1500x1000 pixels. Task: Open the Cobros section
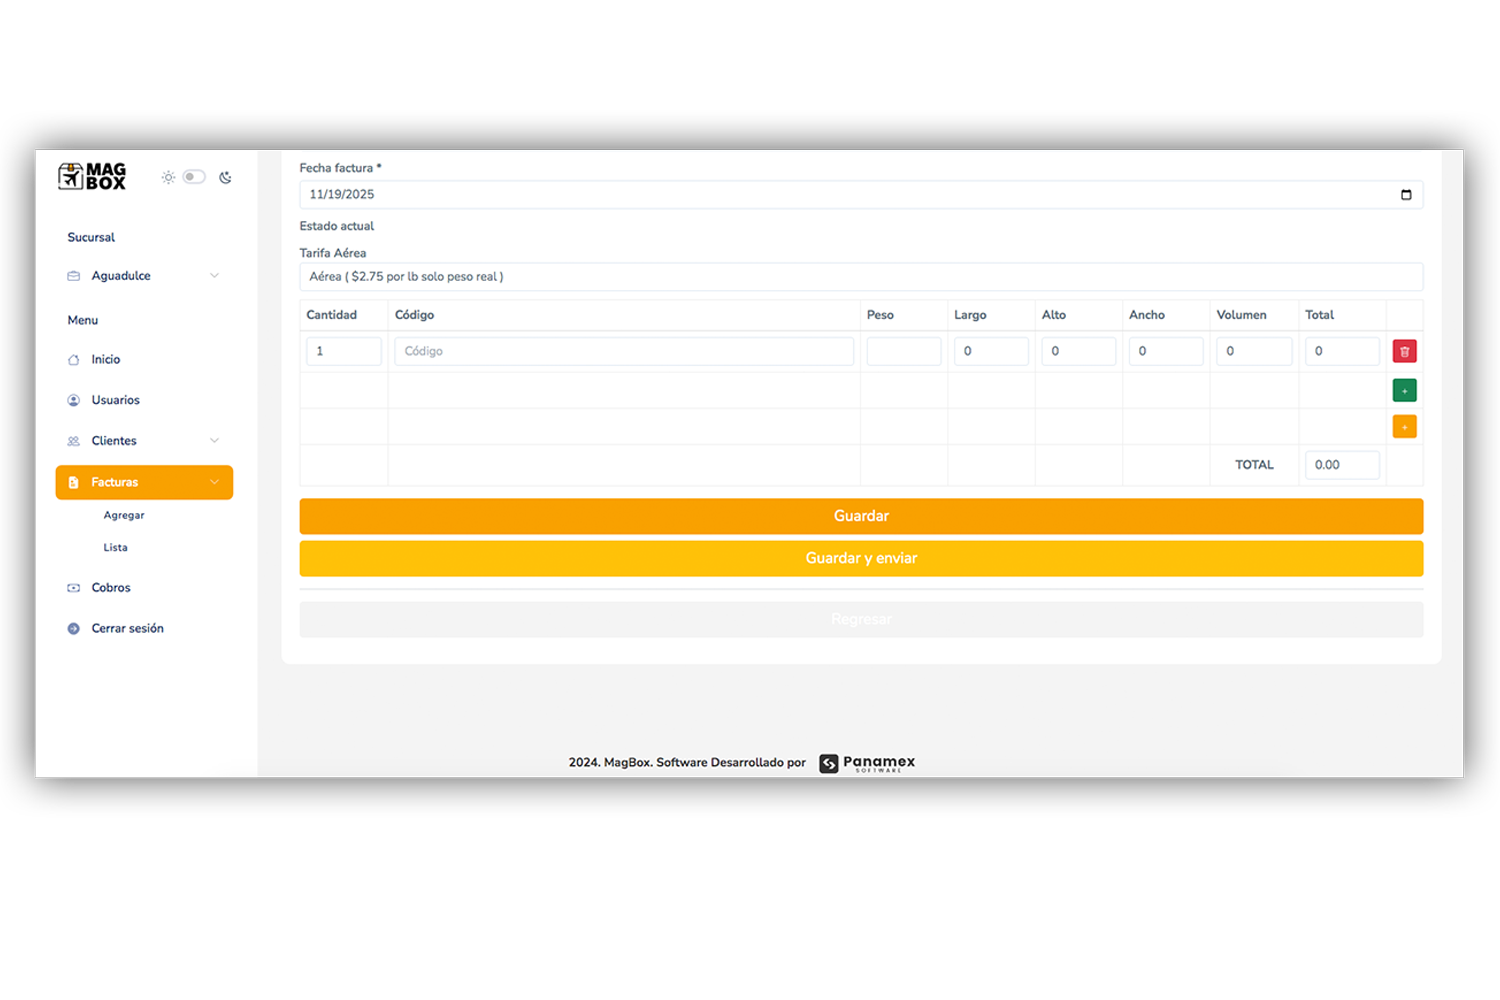[111, 588]
